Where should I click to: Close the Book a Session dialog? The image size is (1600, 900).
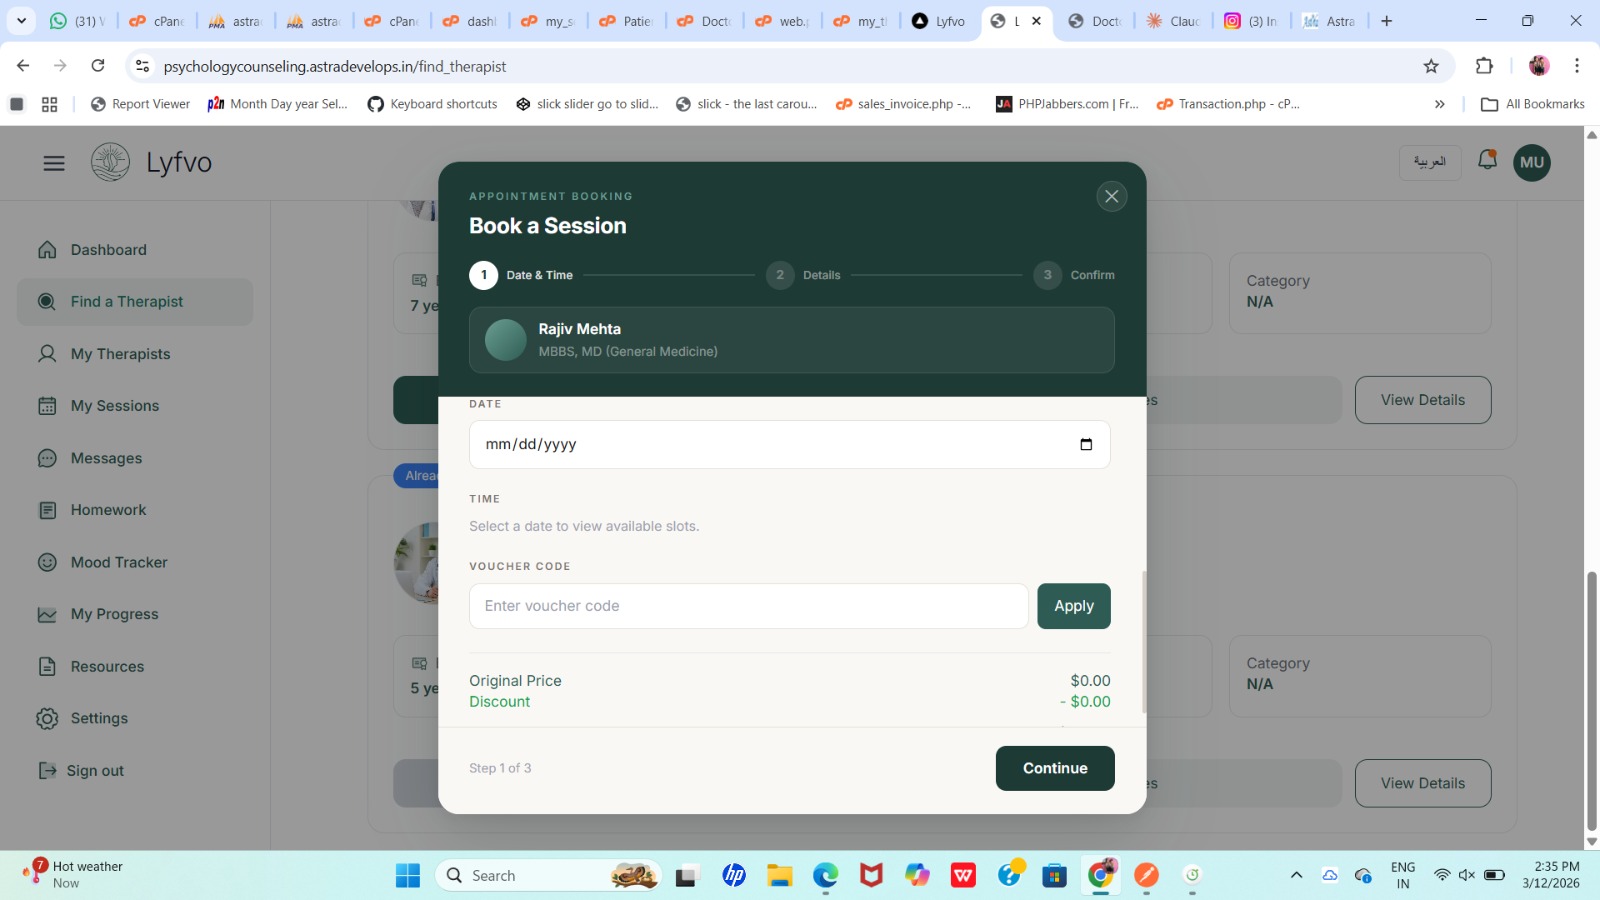click(x=1111, y=196)
